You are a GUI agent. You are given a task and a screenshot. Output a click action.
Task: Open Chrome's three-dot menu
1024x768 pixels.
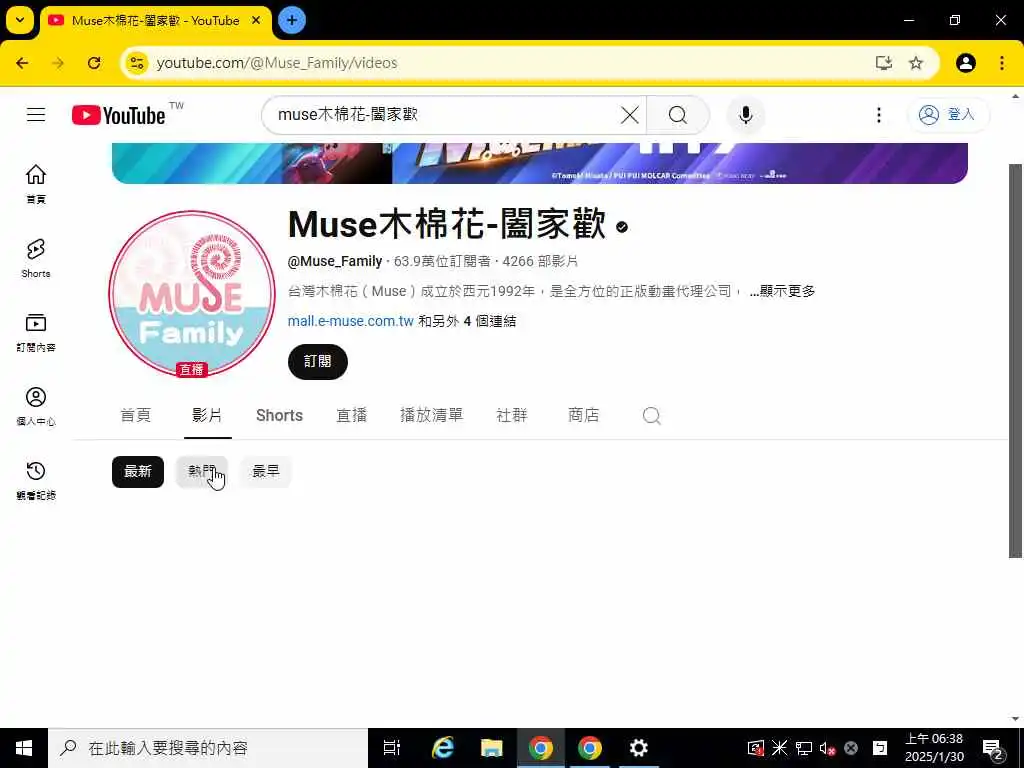pyautogui.click(x=1002, y=63)
